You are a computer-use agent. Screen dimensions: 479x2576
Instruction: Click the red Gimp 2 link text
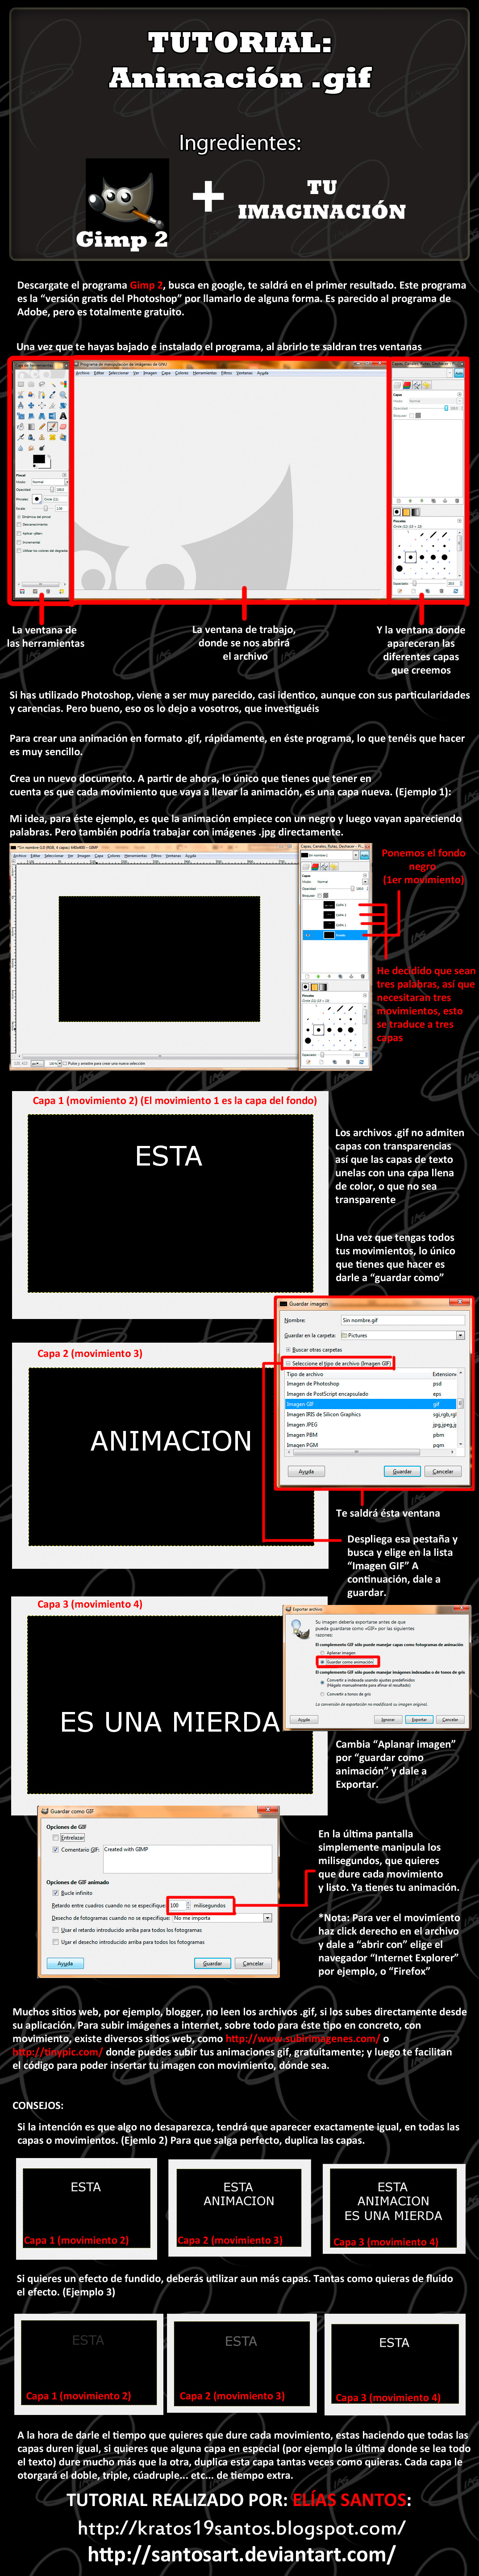click(146, 285)
